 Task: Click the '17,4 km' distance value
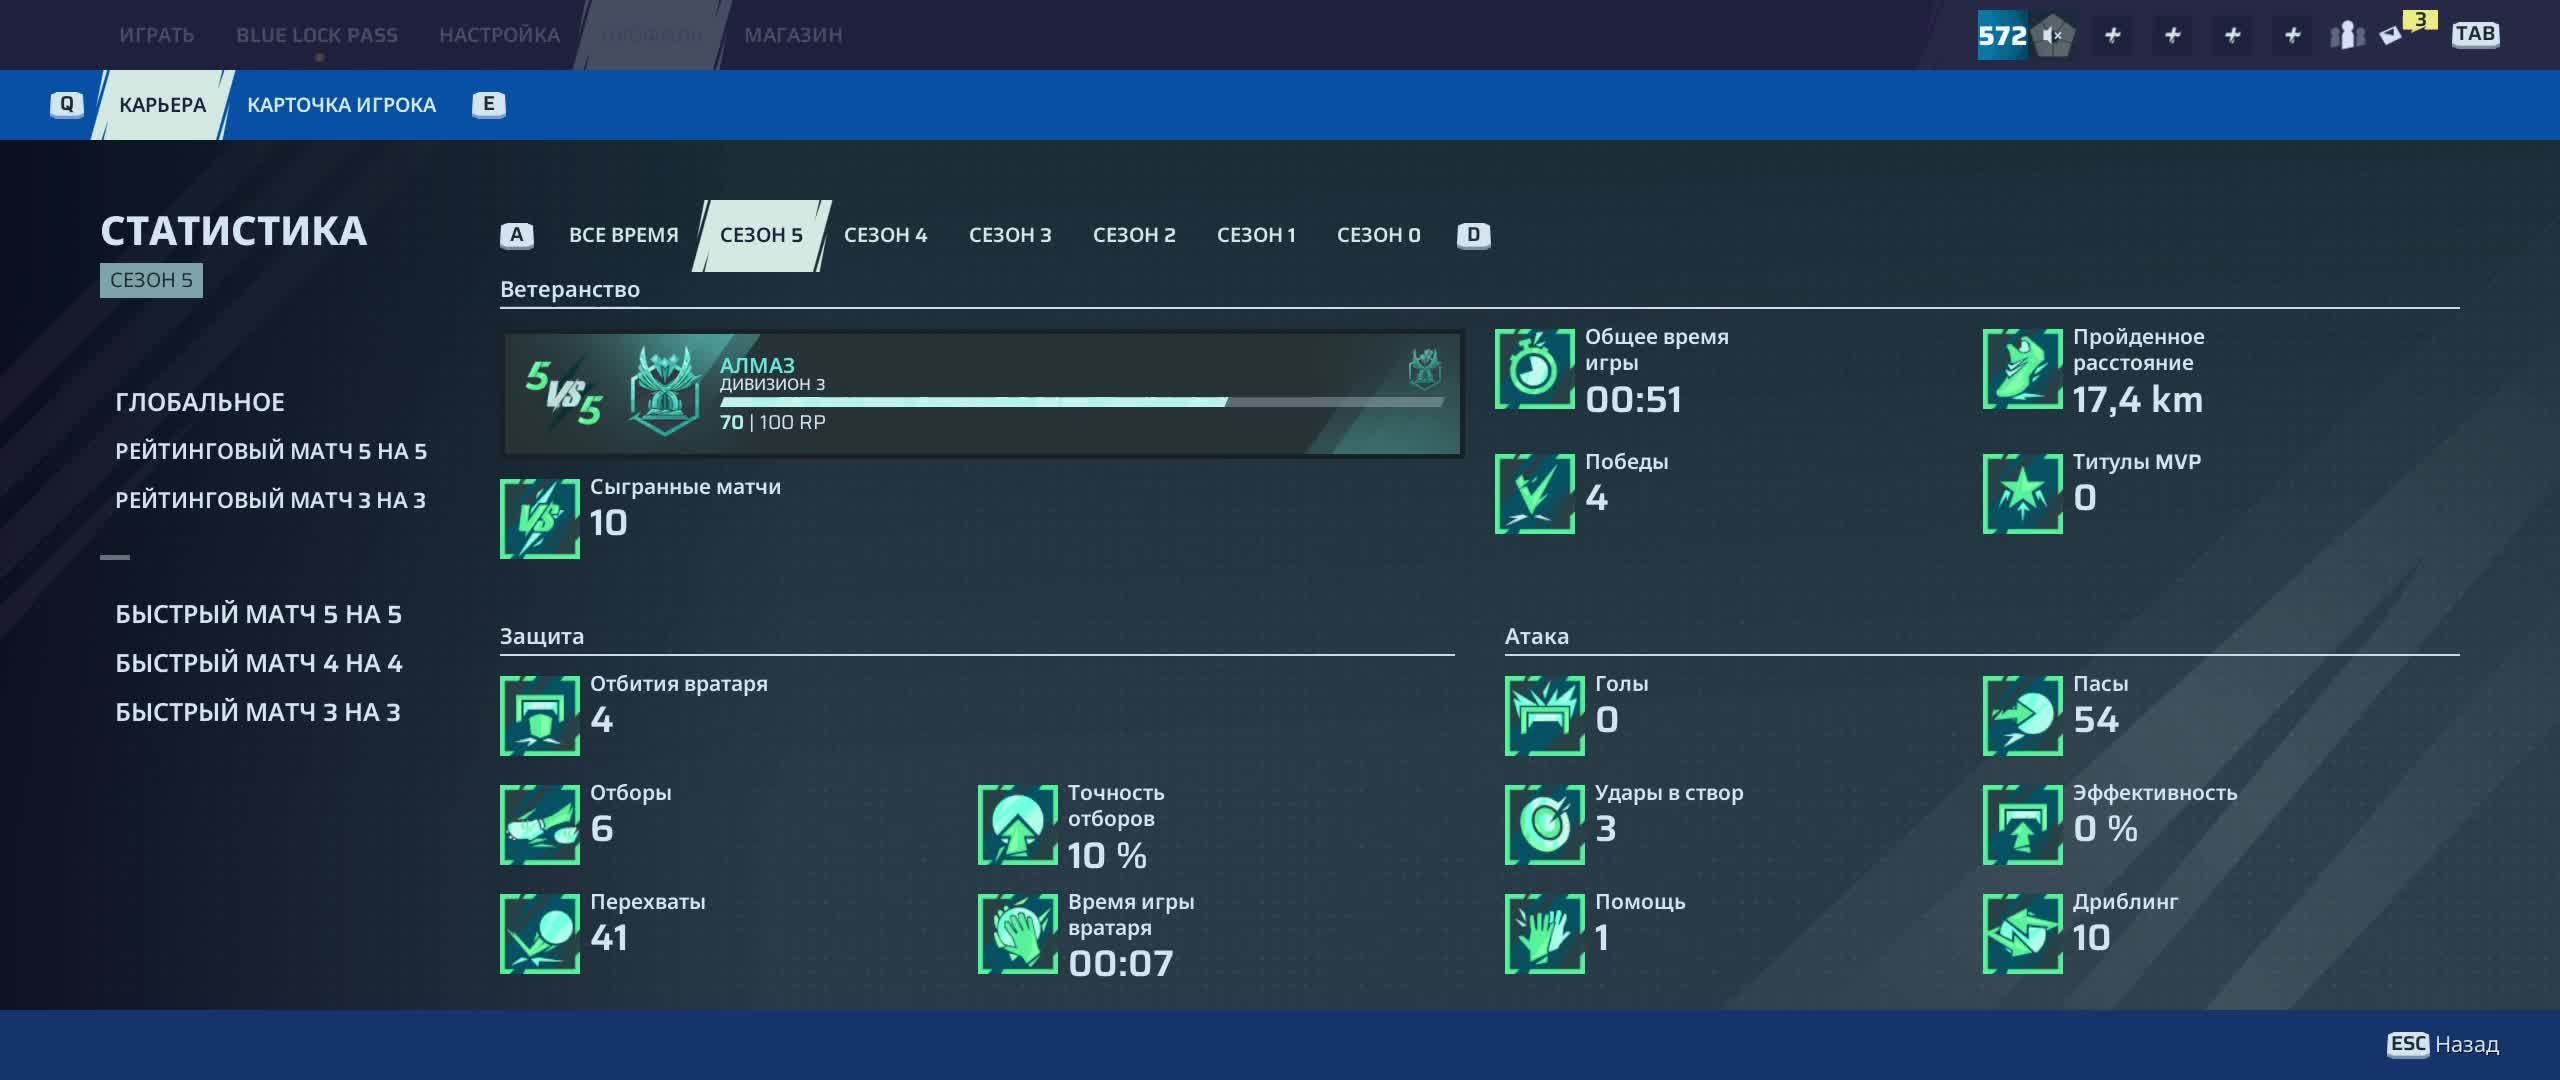tap(2138, 400)
